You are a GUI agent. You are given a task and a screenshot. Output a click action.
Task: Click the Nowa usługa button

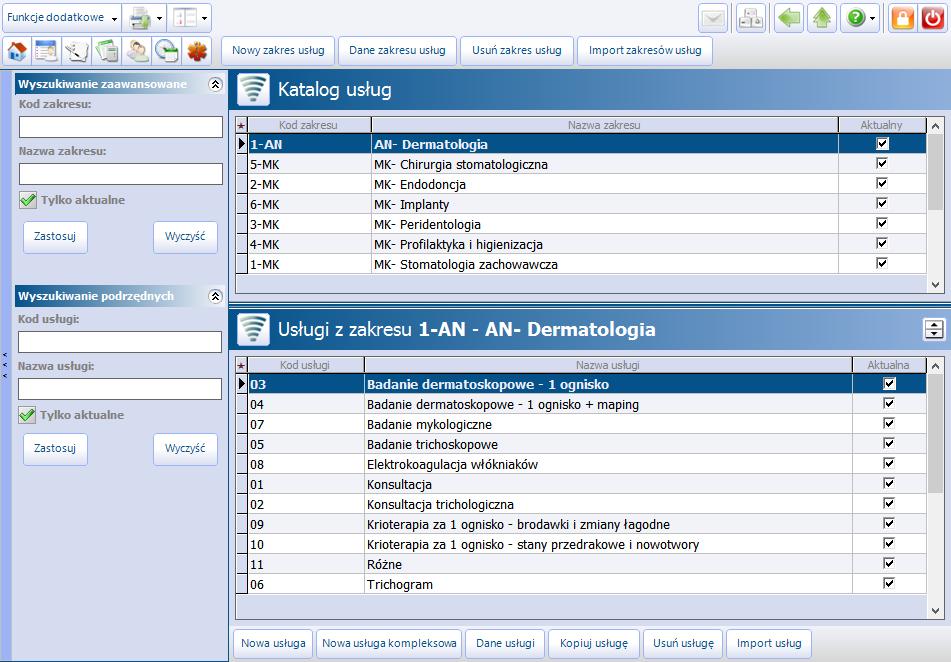click(274, 643)
